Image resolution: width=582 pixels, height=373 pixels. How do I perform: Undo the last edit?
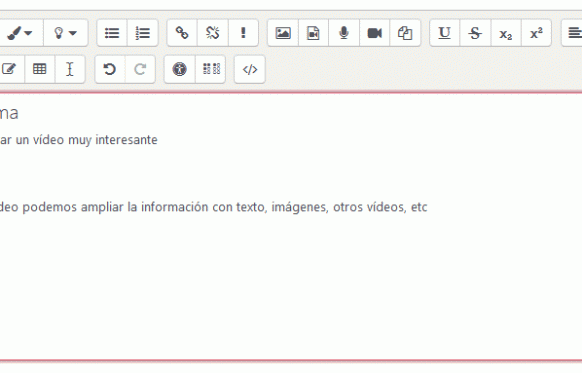[110, 69]
